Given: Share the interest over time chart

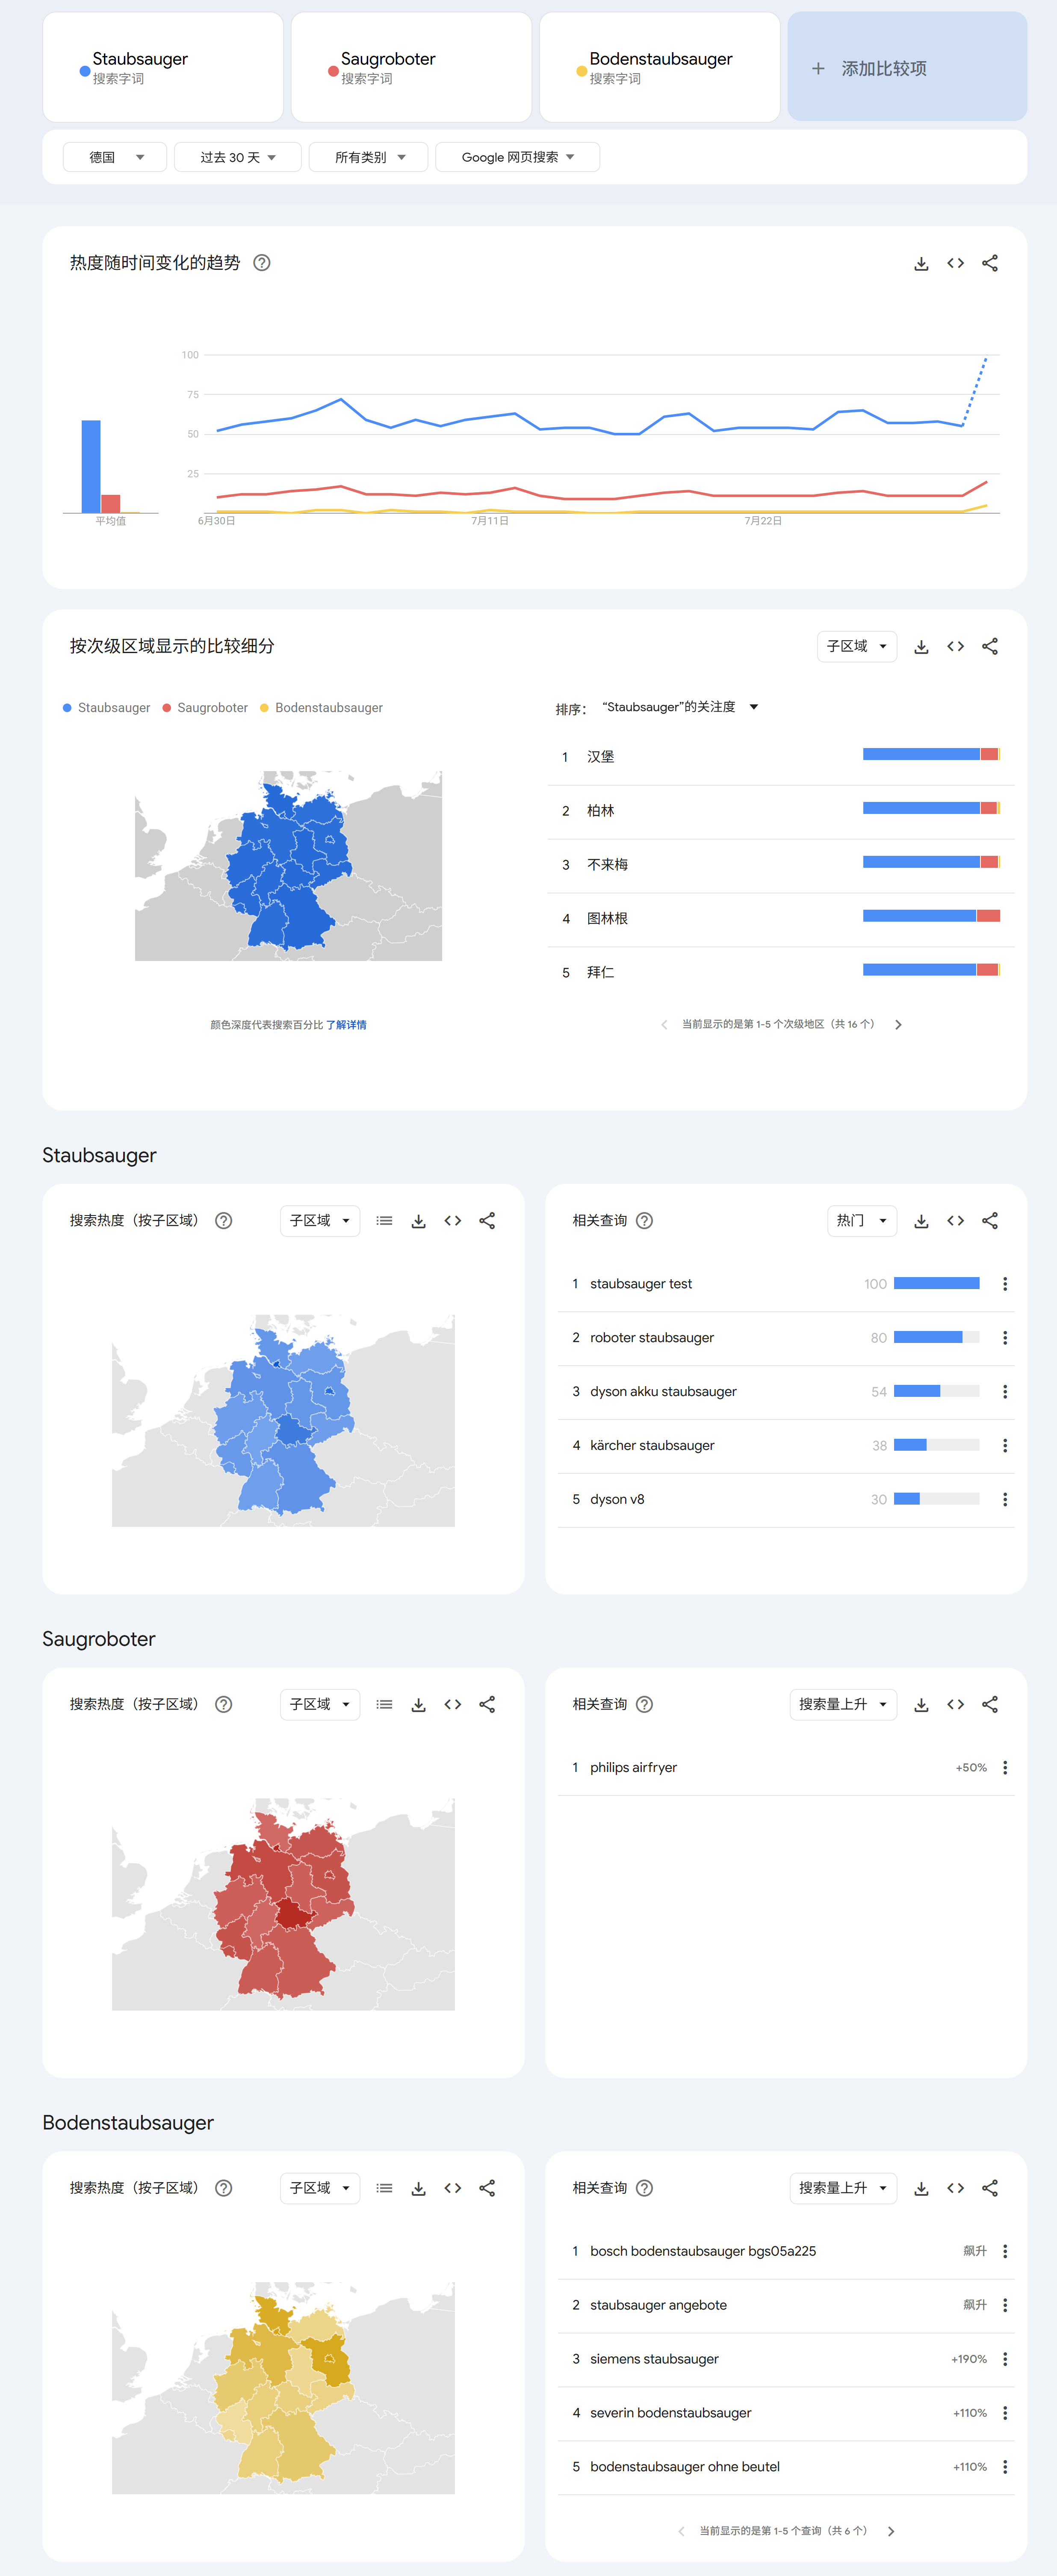Looking at the screenshot, I should coord(989,263).
